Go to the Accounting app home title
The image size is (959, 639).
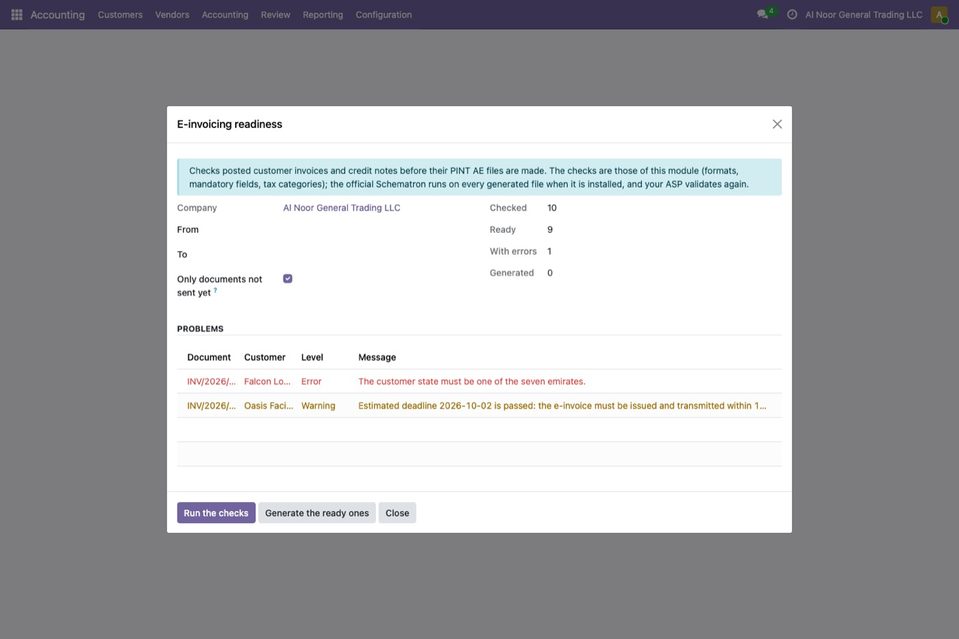(x=57, y=15)
